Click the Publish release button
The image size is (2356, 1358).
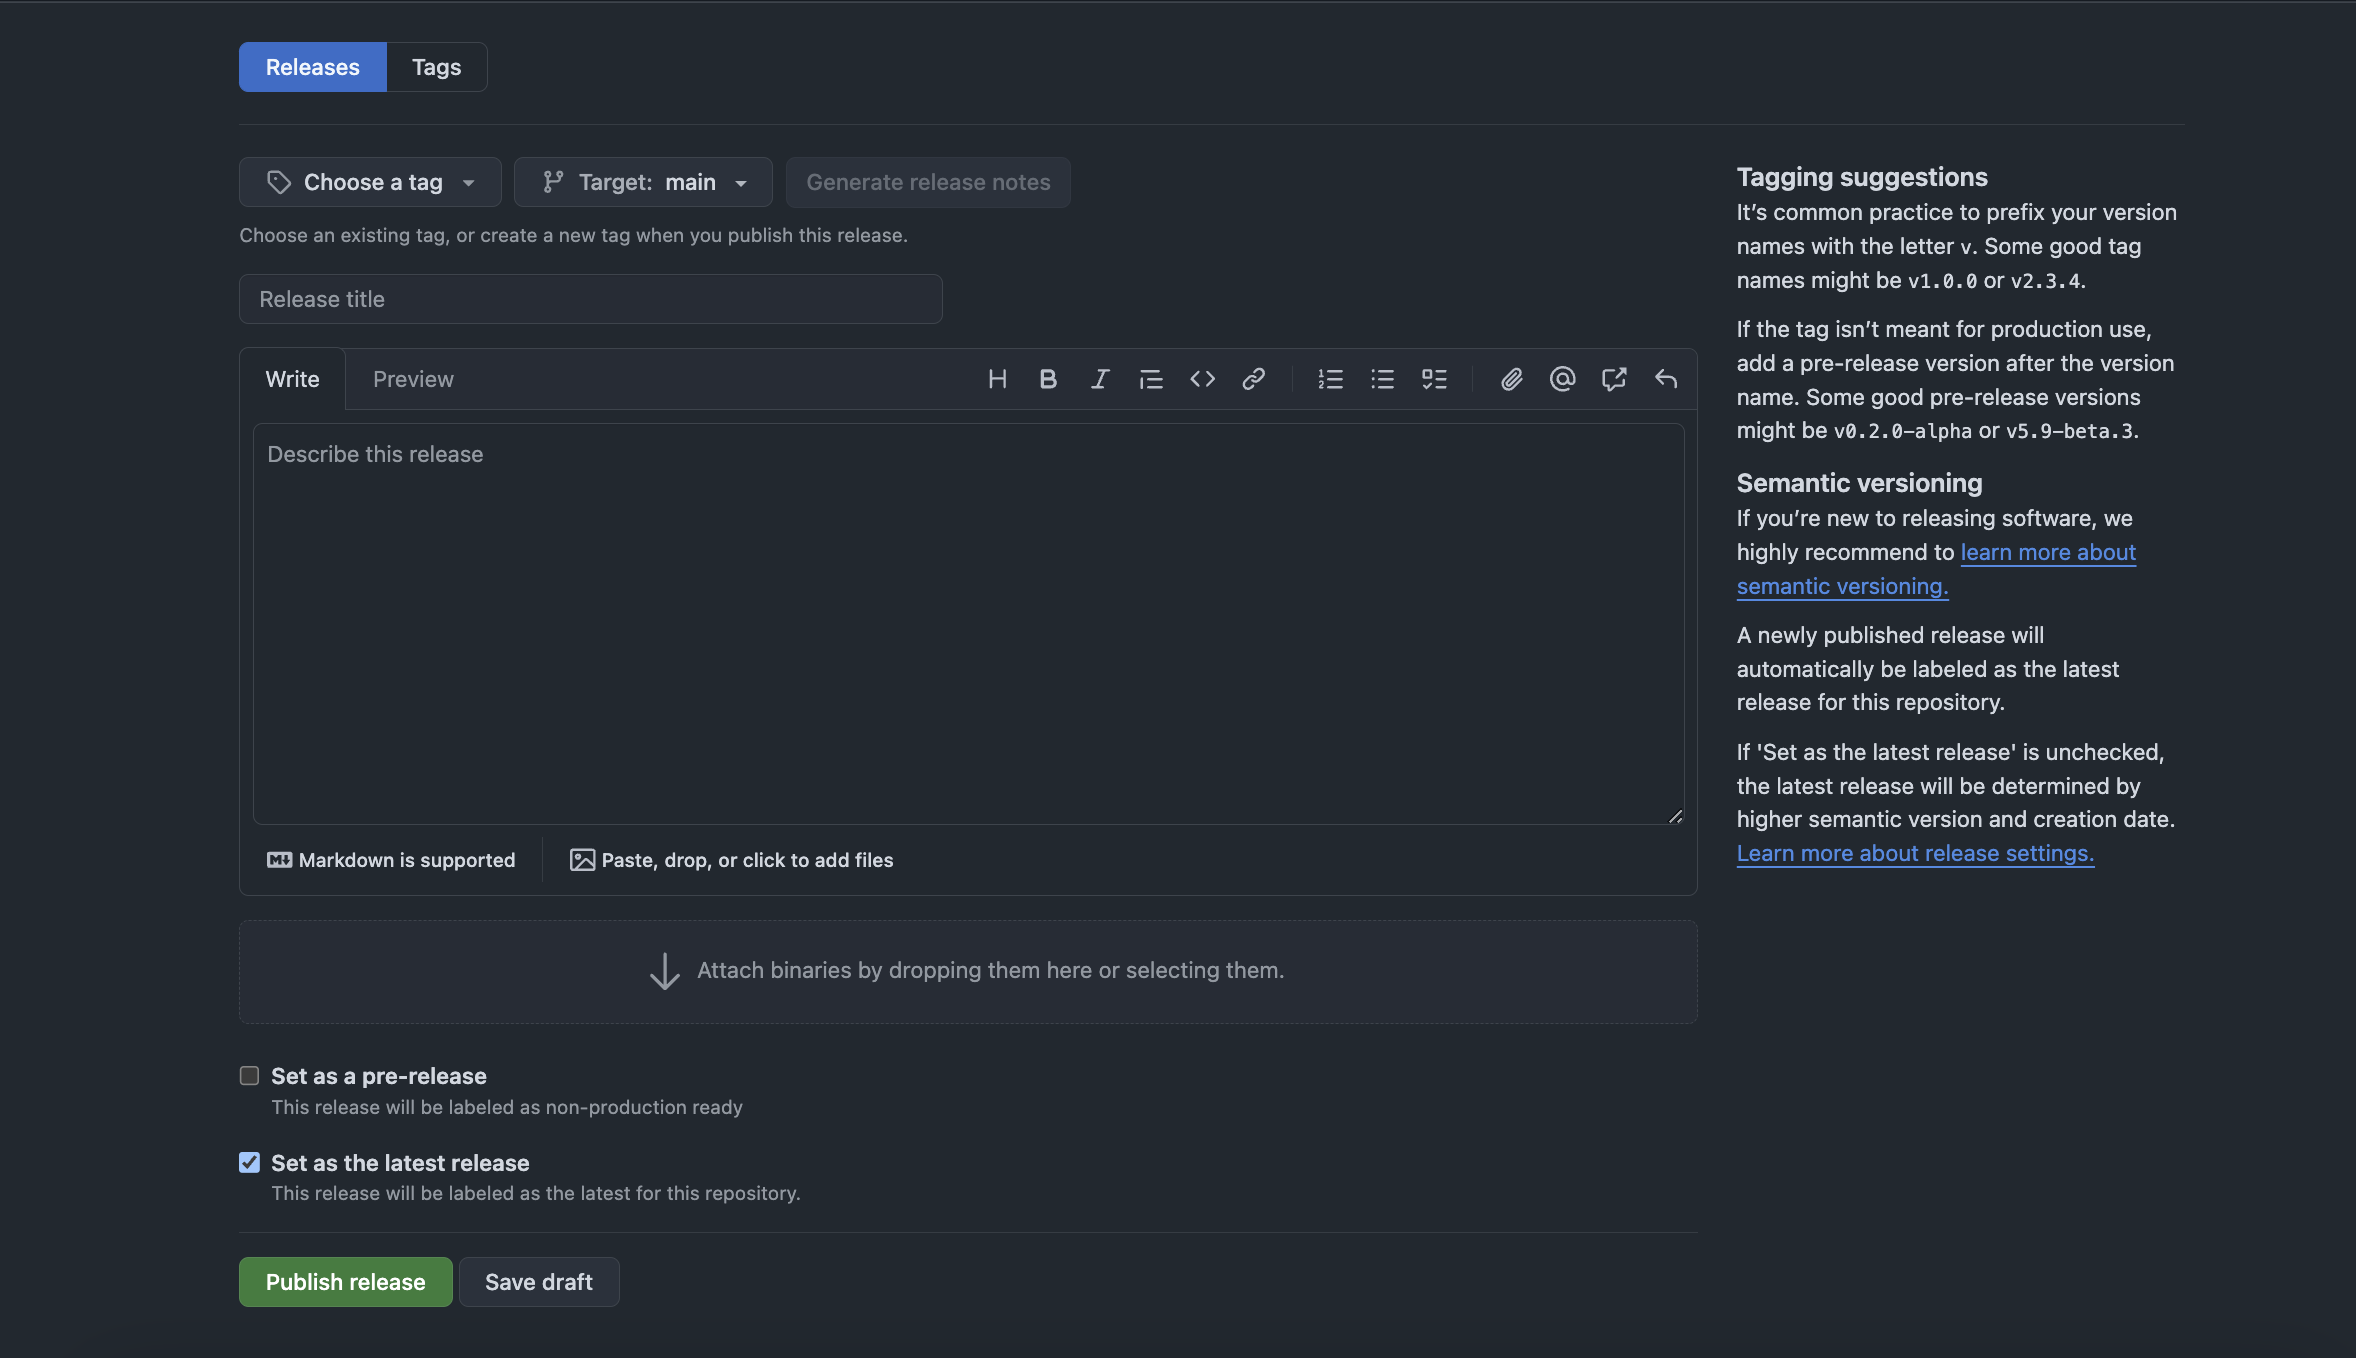(345, 1282)
